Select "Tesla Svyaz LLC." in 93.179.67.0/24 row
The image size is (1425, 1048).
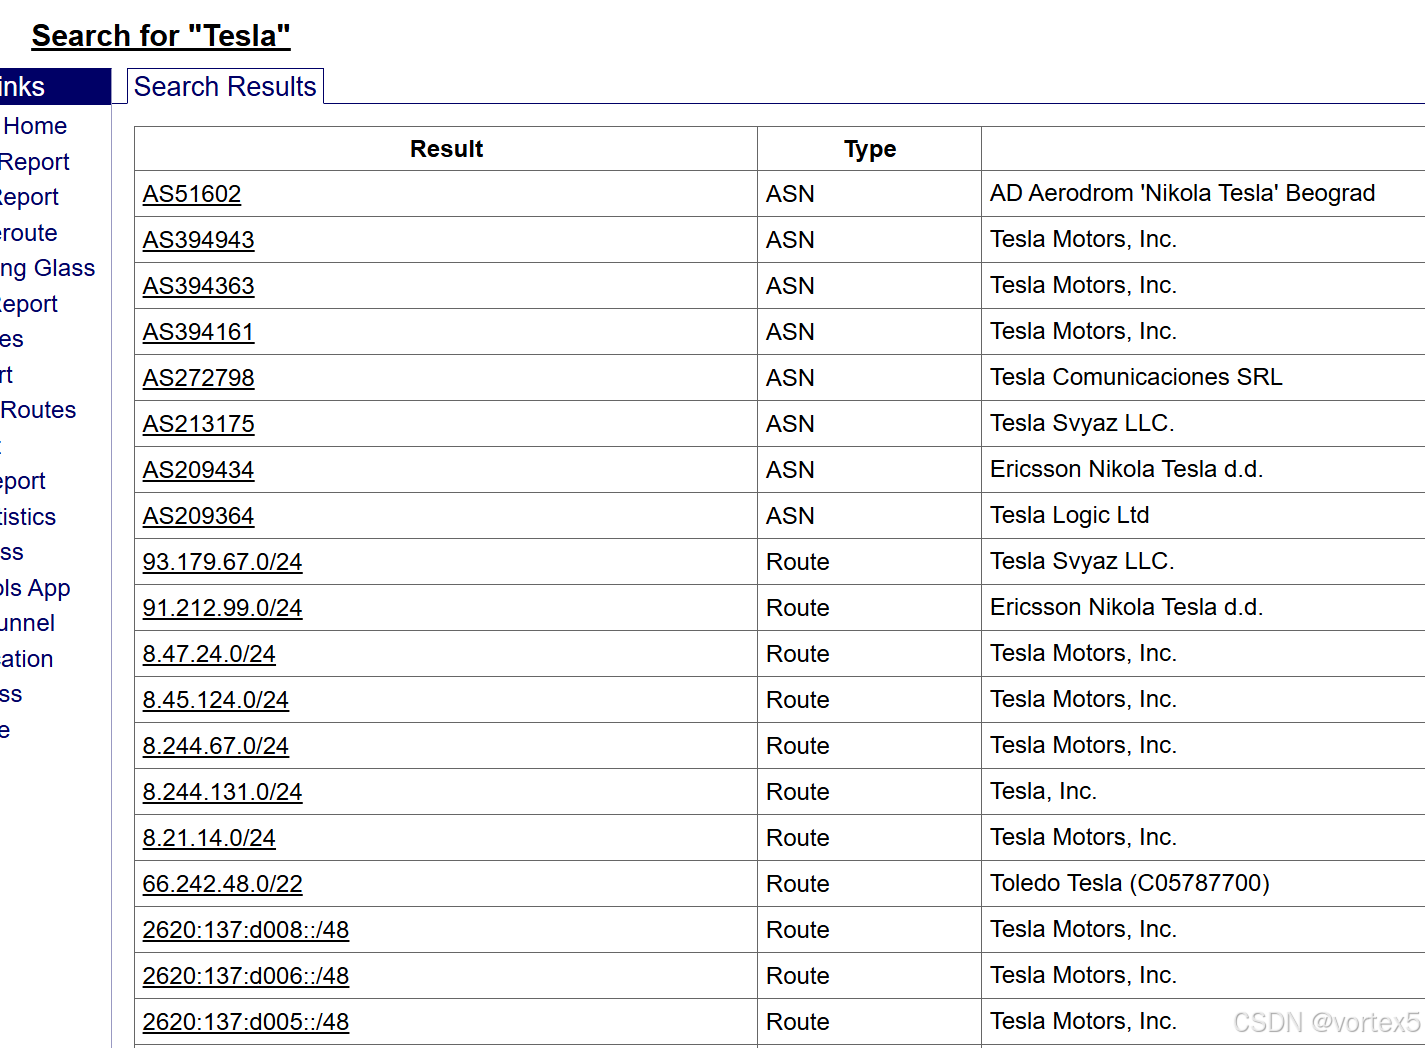pos(1082,561)
